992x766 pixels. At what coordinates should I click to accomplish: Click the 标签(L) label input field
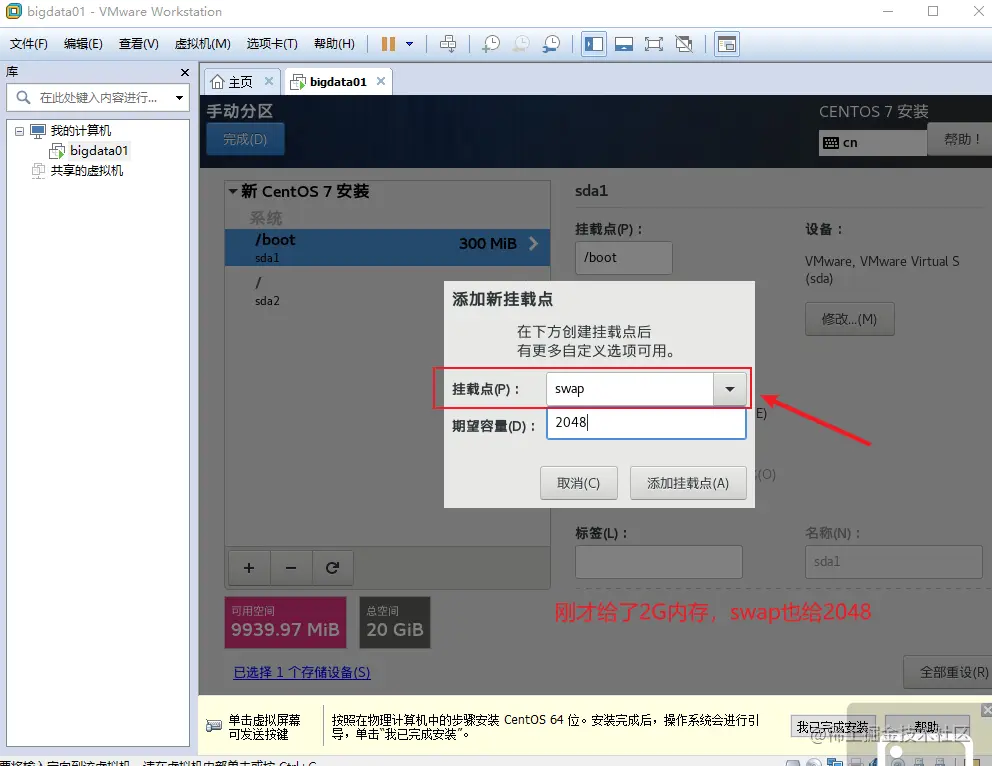pyautogui.click(x=658, y=562)
